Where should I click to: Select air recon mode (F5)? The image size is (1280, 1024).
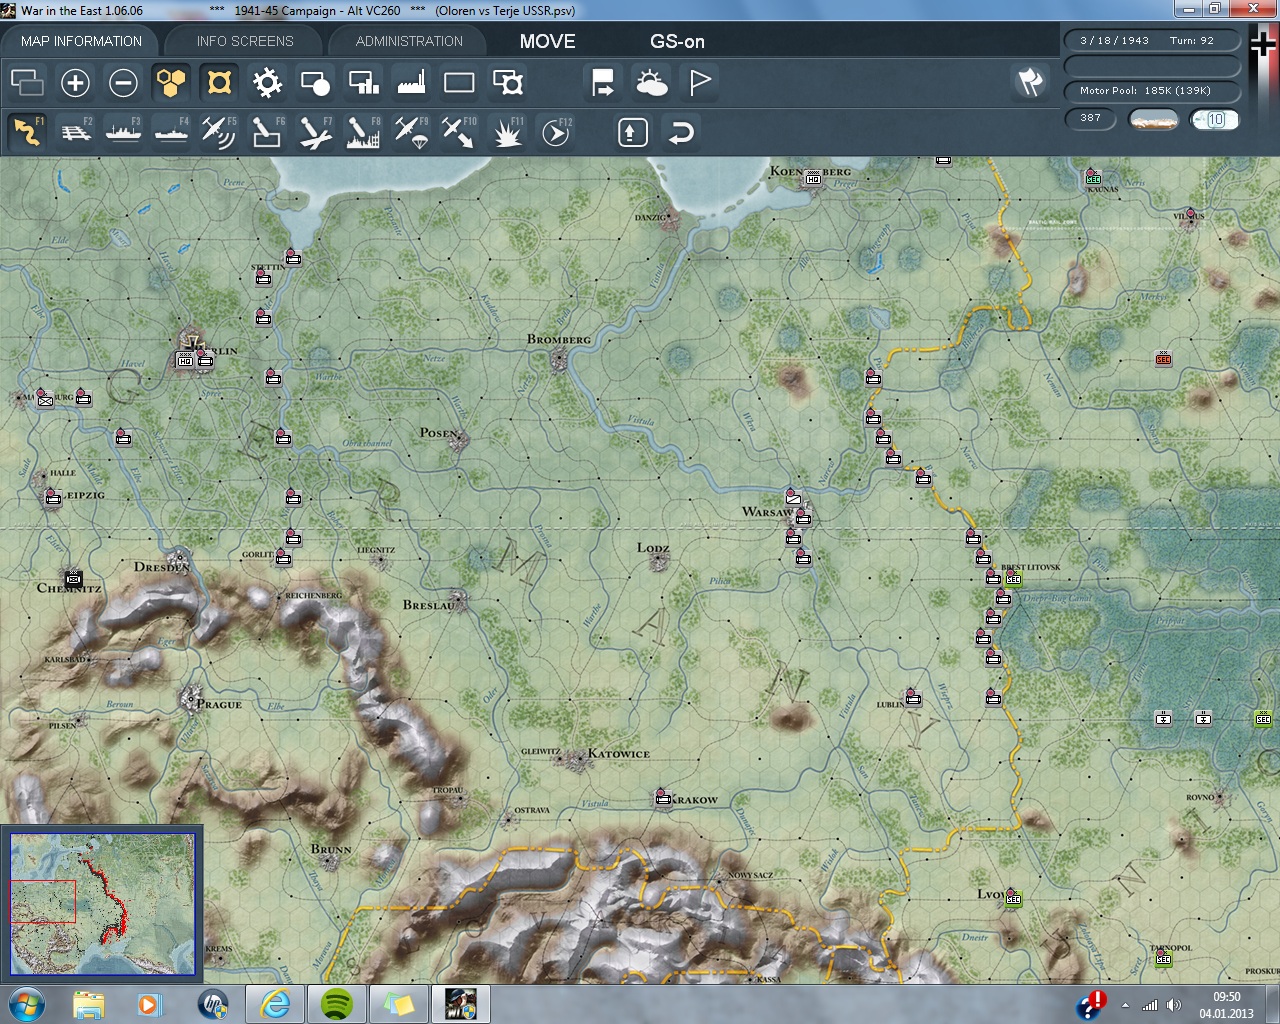(x=218, y=132)
